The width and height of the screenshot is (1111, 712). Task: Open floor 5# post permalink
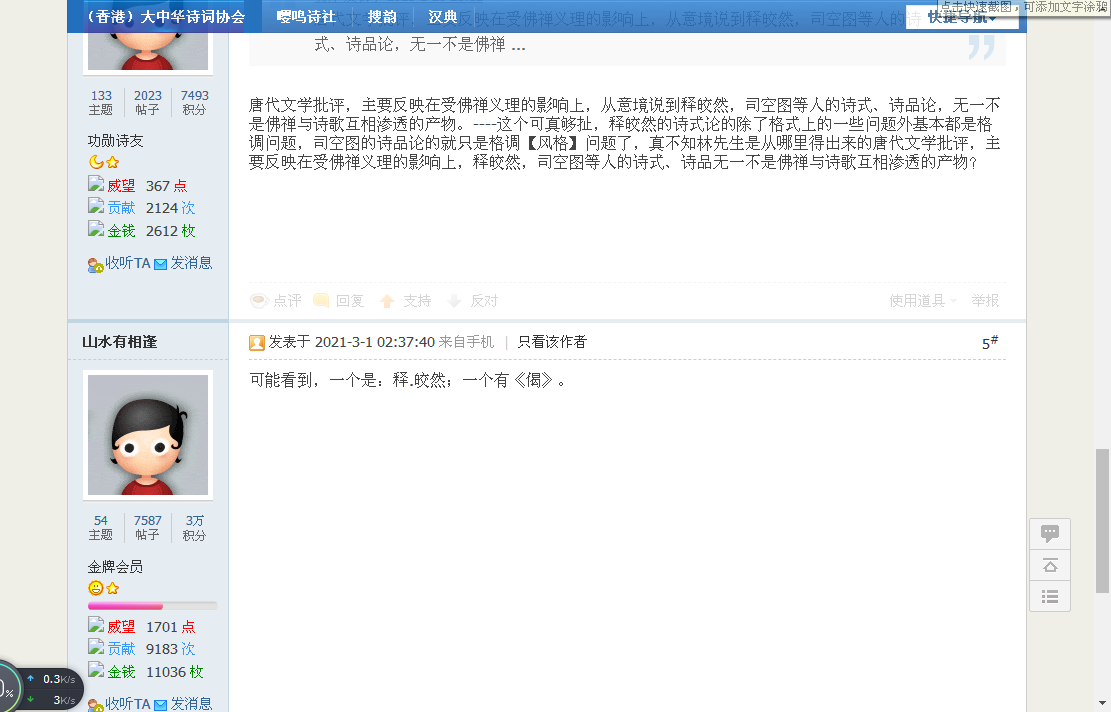tap(990, 343)
